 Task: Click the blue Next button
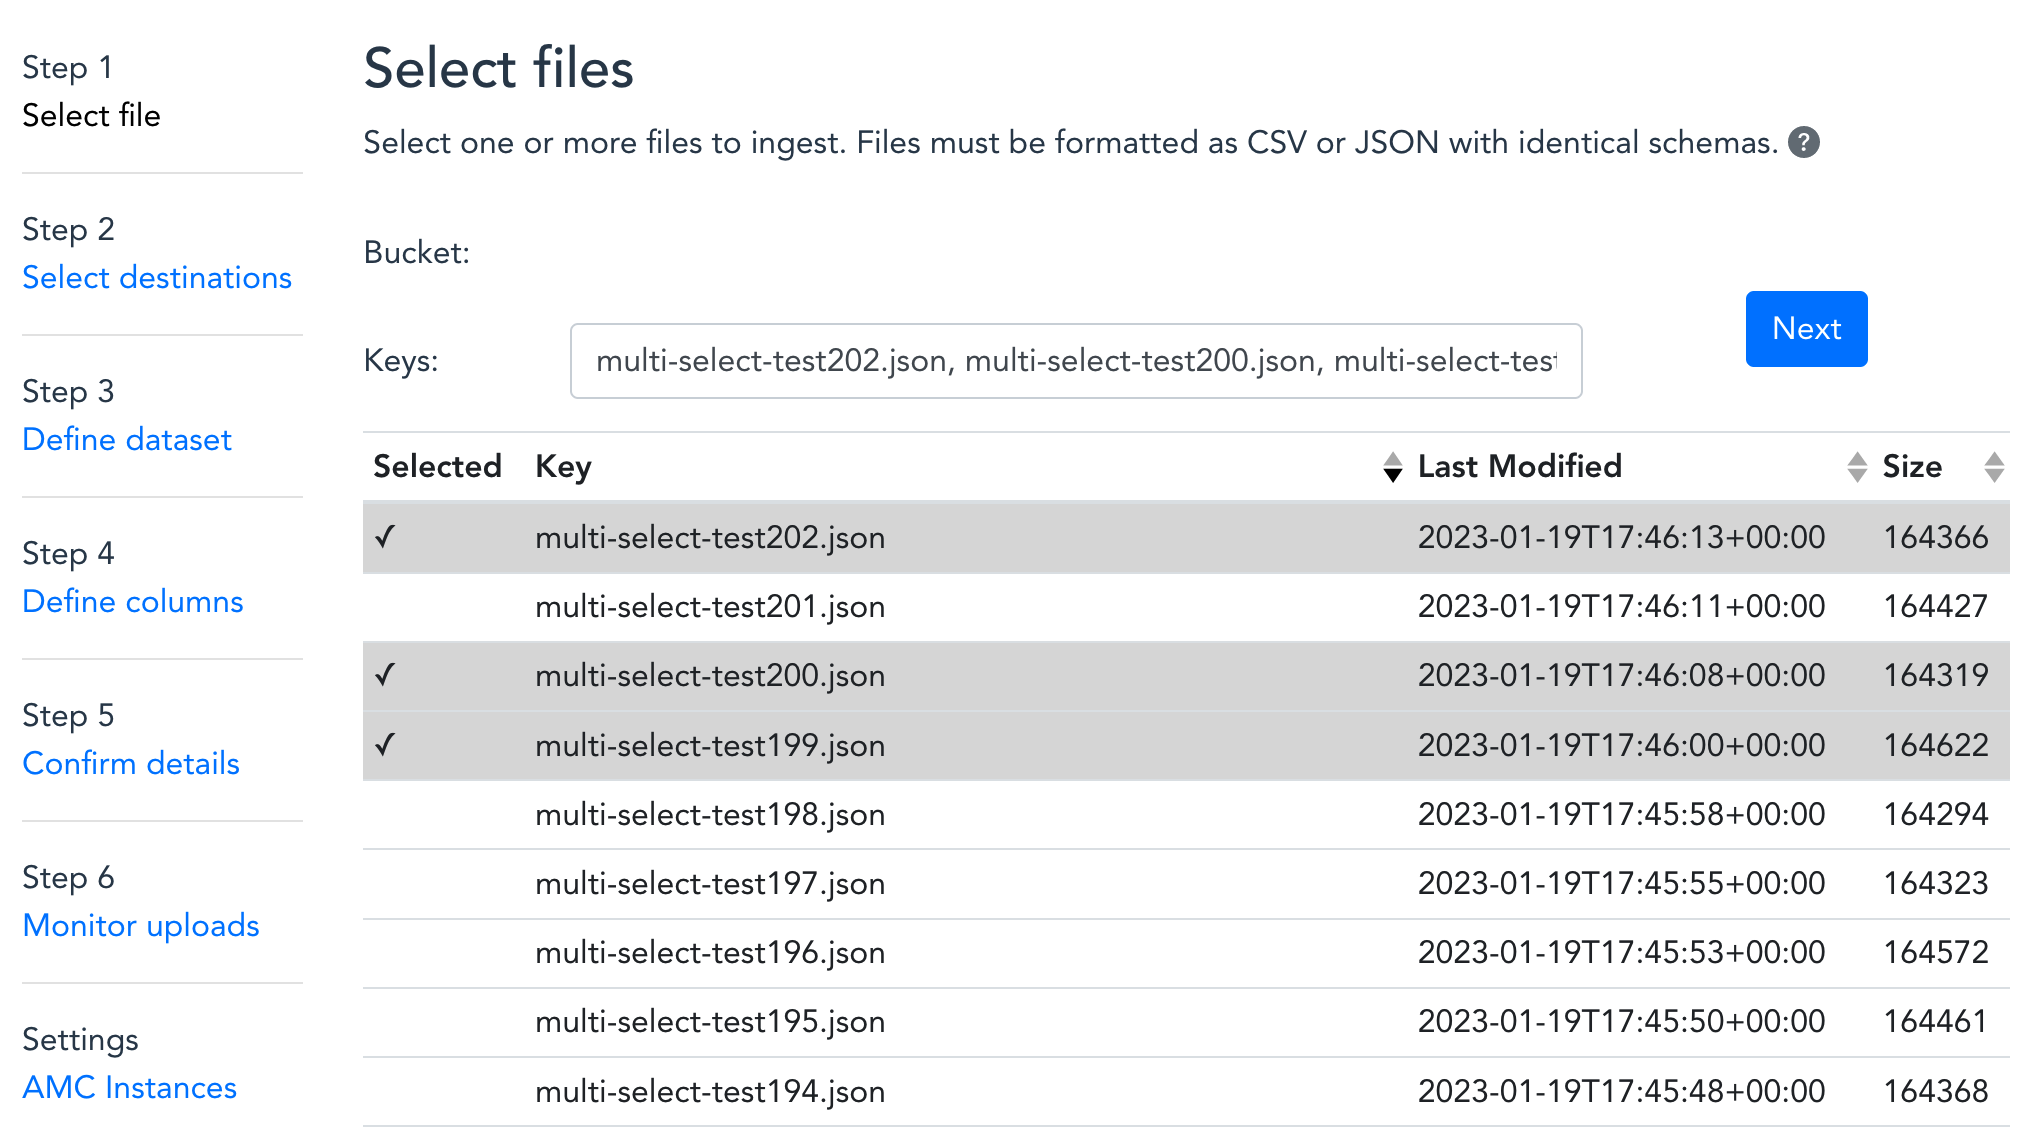tap(1806, 329)
